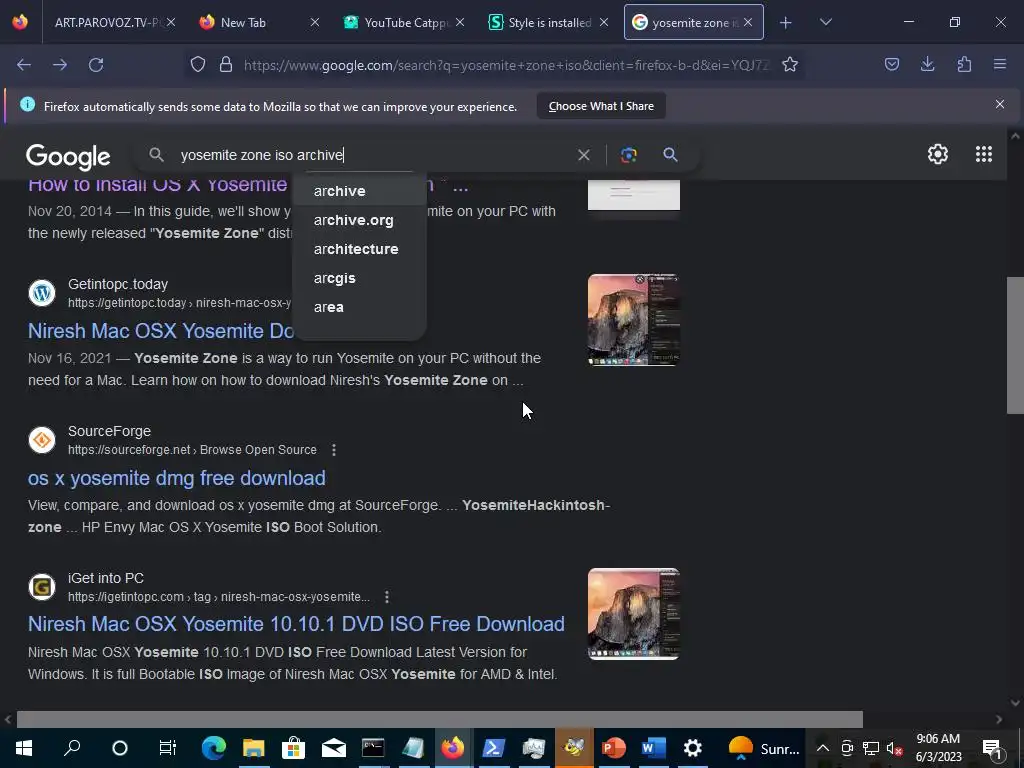
Task: Click Choose What I Share button
Action: point(601,106)
